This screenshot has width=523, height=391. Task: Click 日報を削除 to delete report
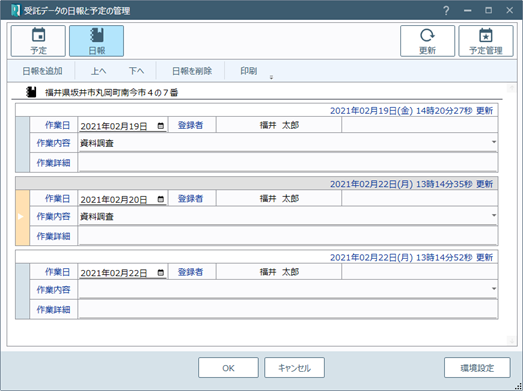tap(192, 71)
